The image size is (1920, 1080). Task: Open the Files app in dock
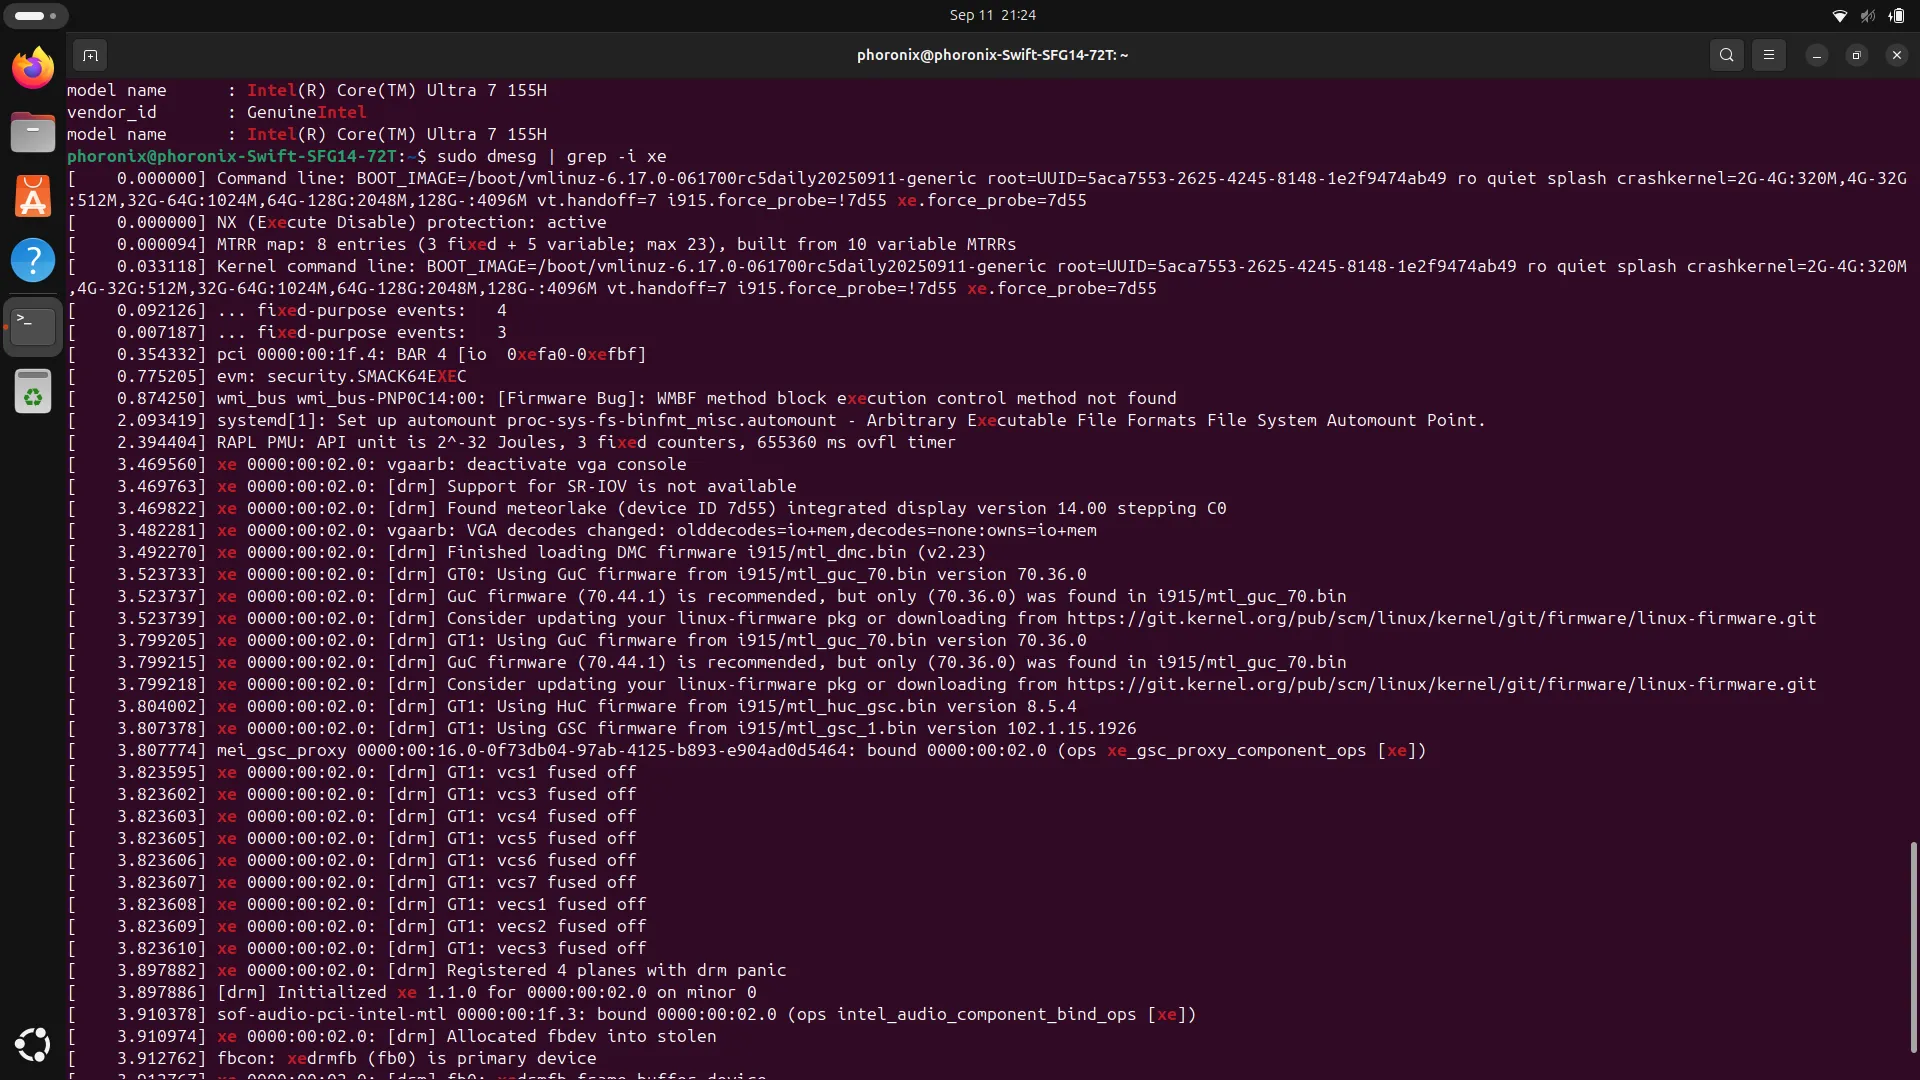33,132
